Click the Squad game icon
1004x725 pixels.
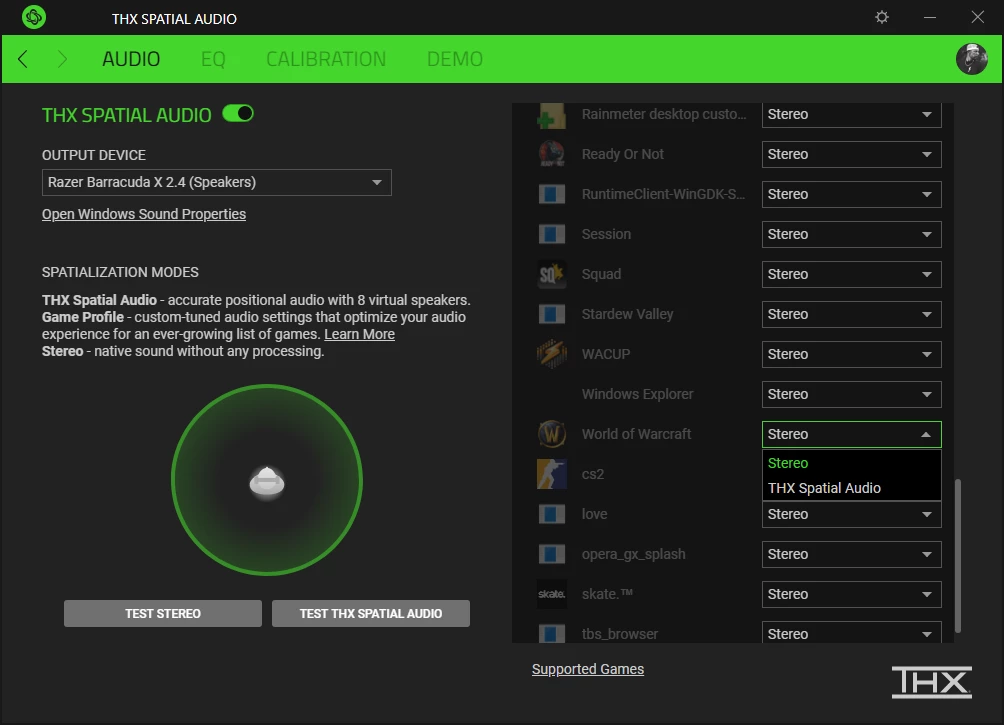551,274
